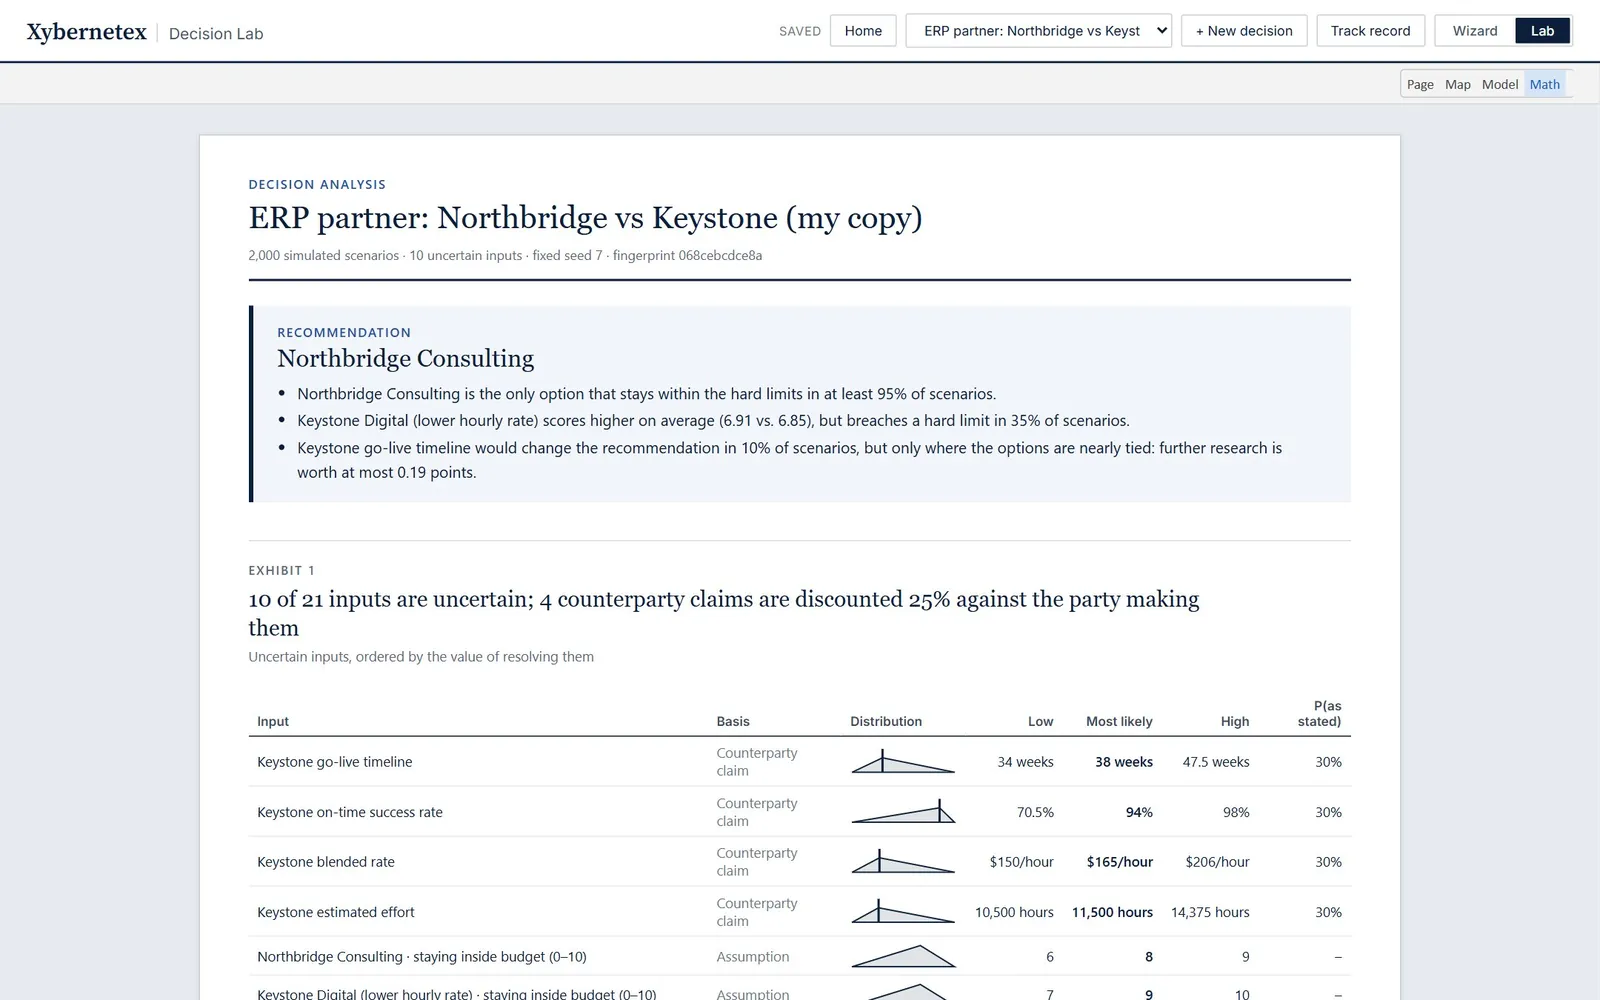This screenshot has width=1600, height=1000.
Task: Click the 'Keystone on-time success rate' row
Action: point(799,812)
